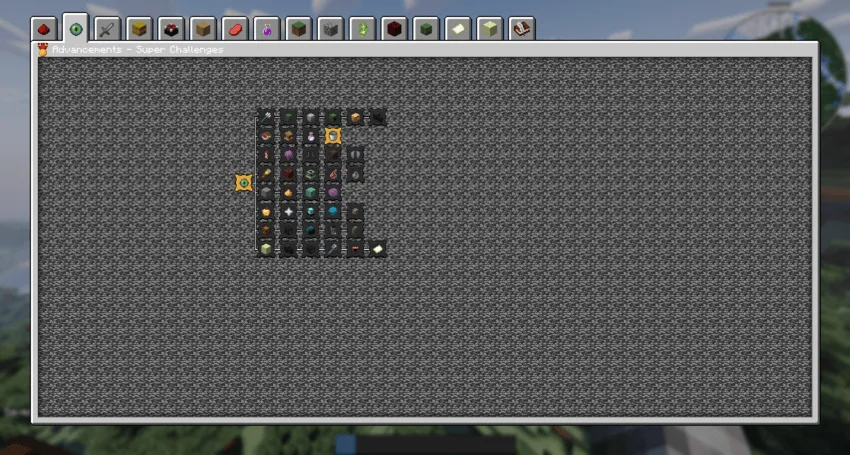Screen dimensions: 850x455
Task: Select the spyglass advancement
Action: click(266, 174)
